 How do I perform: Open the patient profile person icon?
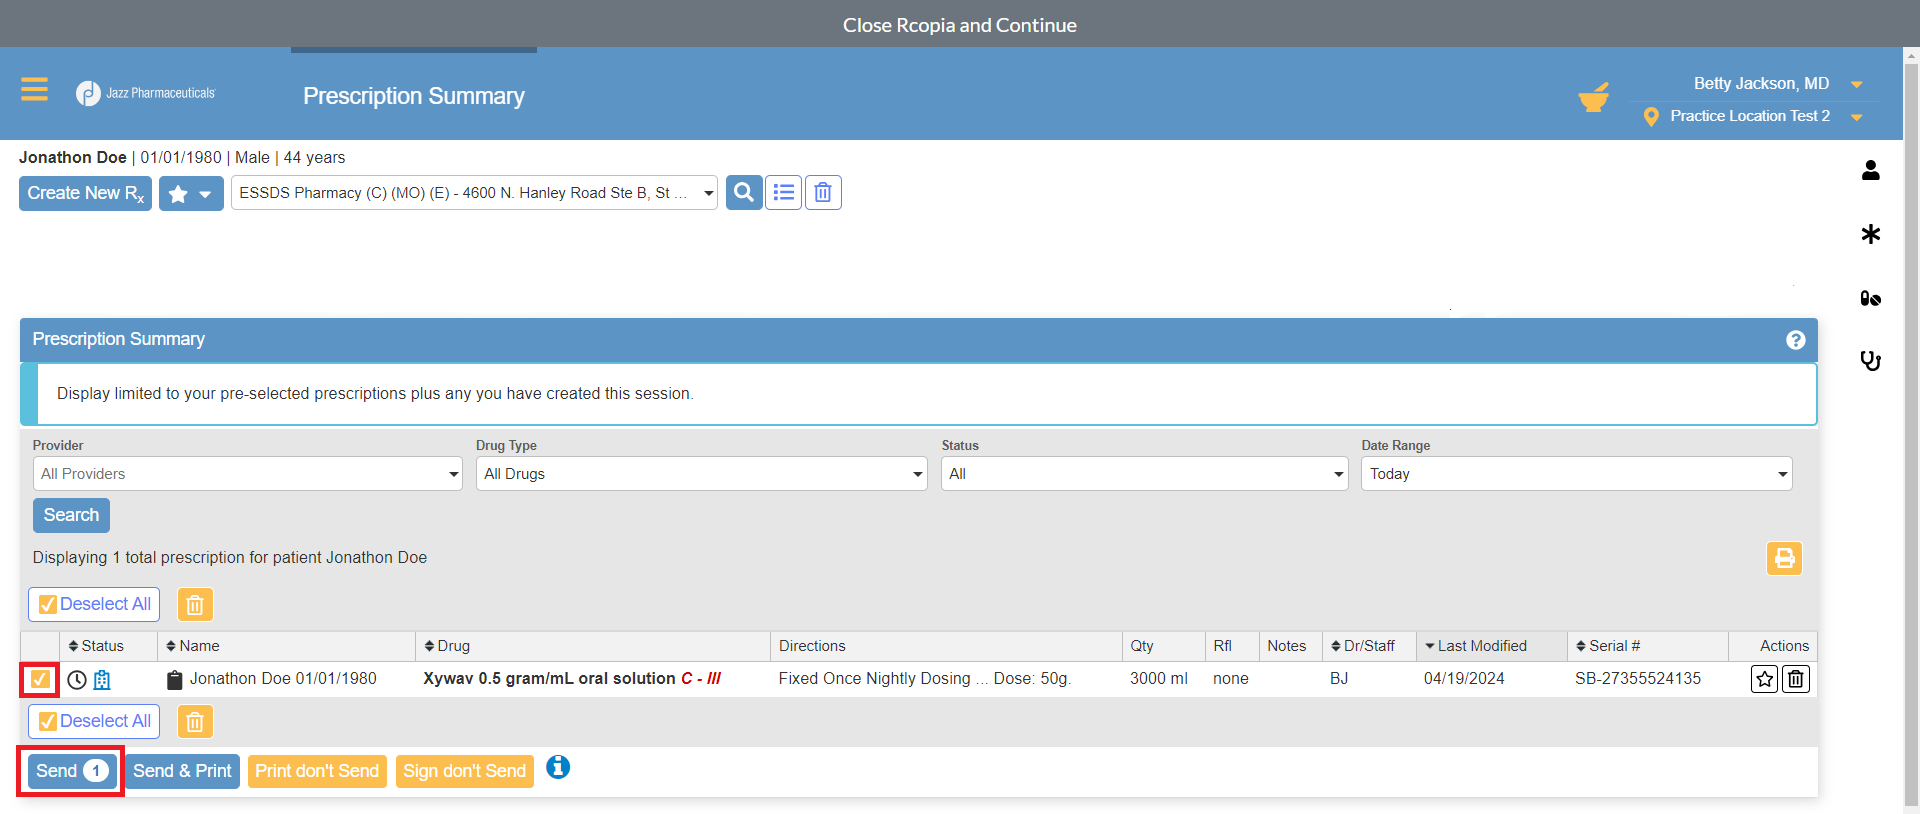(1871, 170)
